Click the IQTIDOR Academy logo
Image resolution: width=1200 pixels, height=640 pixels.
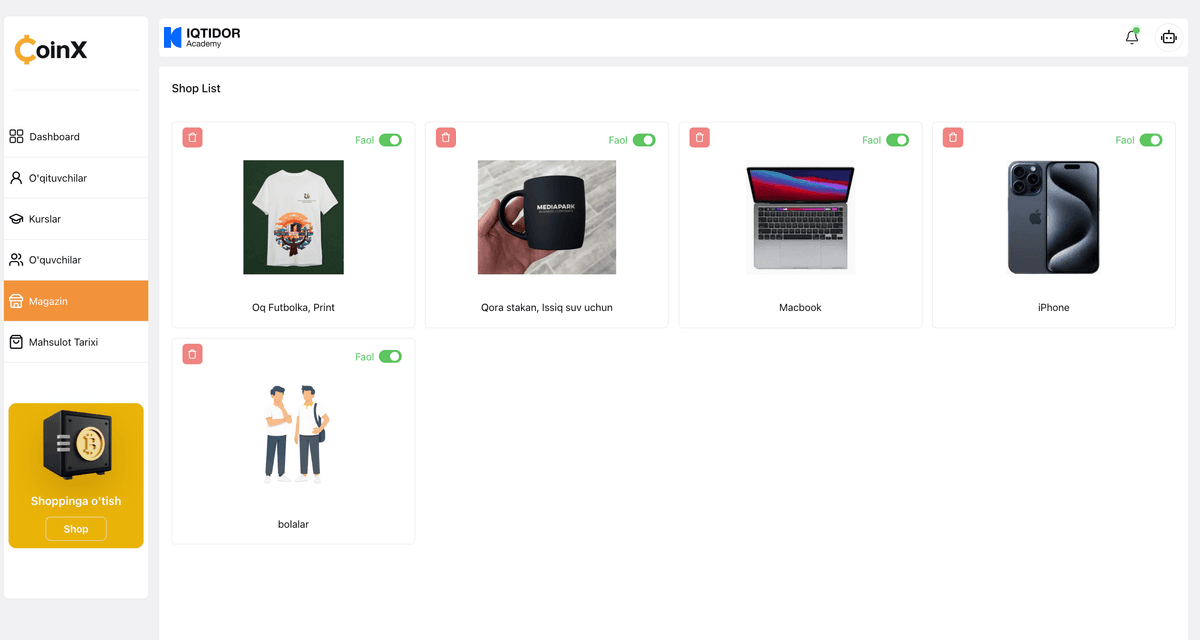202,37
